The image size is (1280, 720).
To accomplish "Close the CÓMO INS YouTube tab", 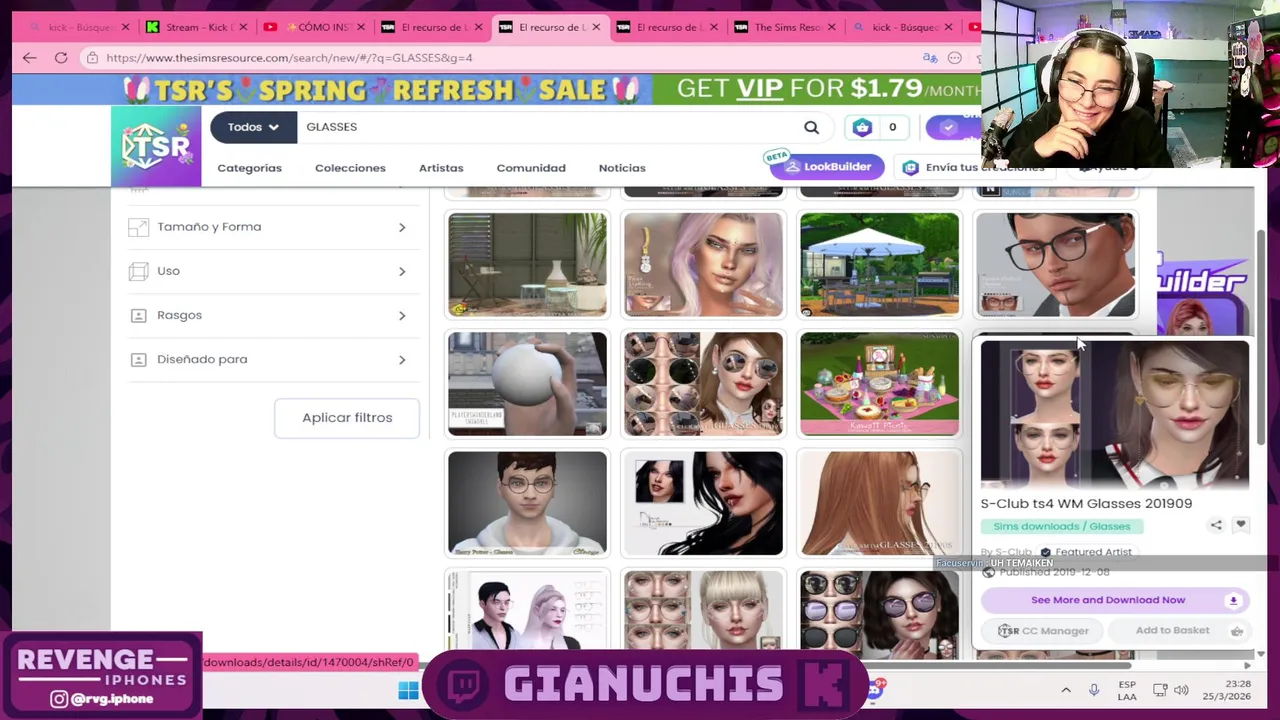I will click(x=361, y=27).
